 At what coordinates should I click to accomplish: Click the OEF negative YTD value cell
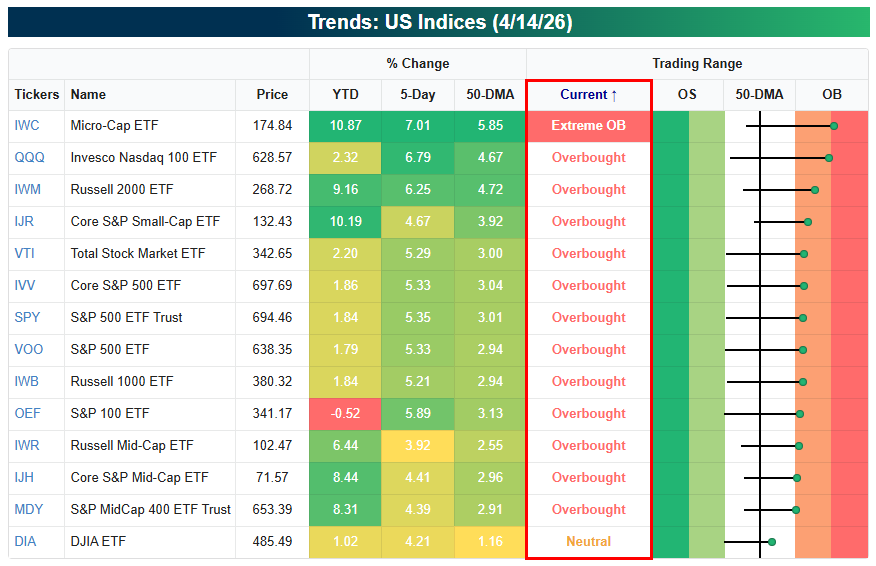tap(345, 413)
